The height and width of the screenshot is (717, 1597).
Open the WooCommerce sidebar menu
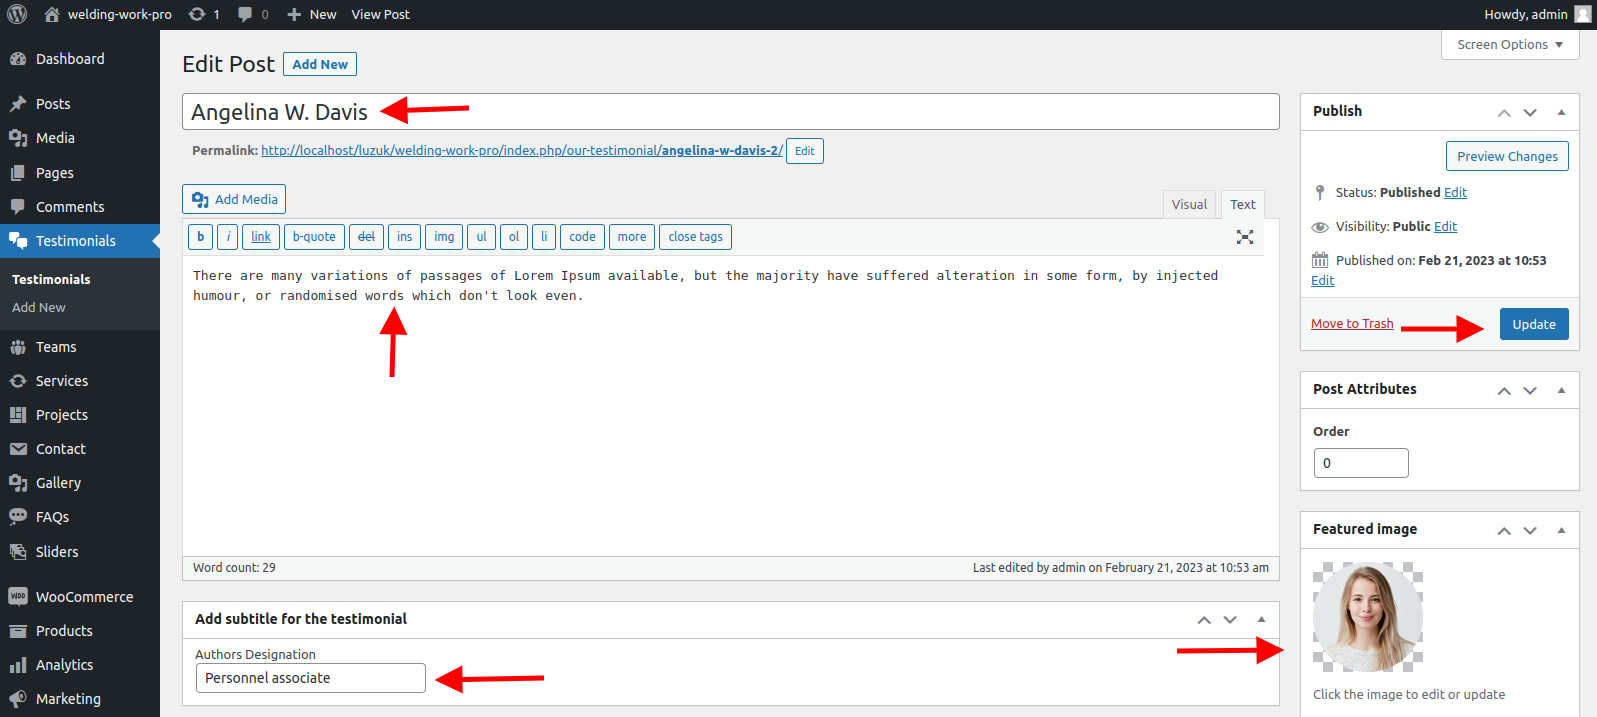[x=84, y=597]
